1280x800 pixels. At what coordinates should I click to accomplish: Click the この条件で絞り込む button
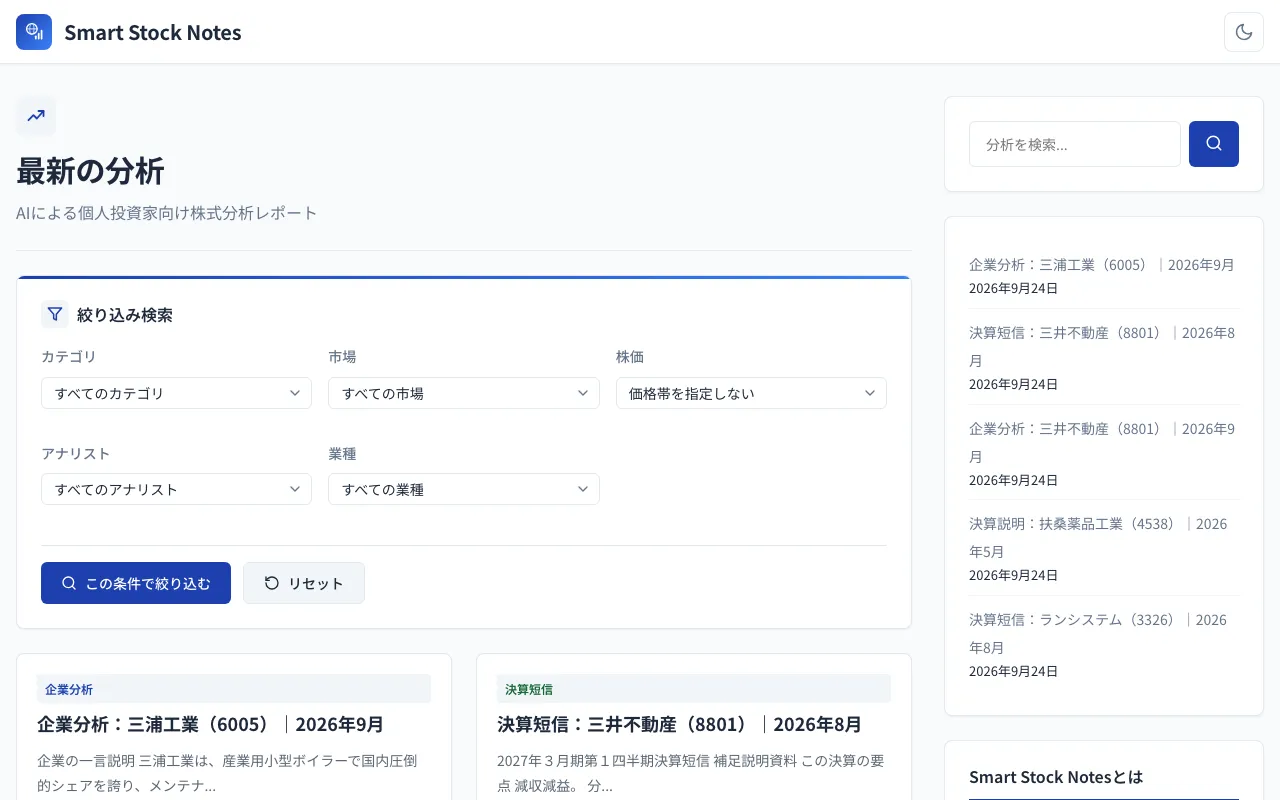pos(136,583)
